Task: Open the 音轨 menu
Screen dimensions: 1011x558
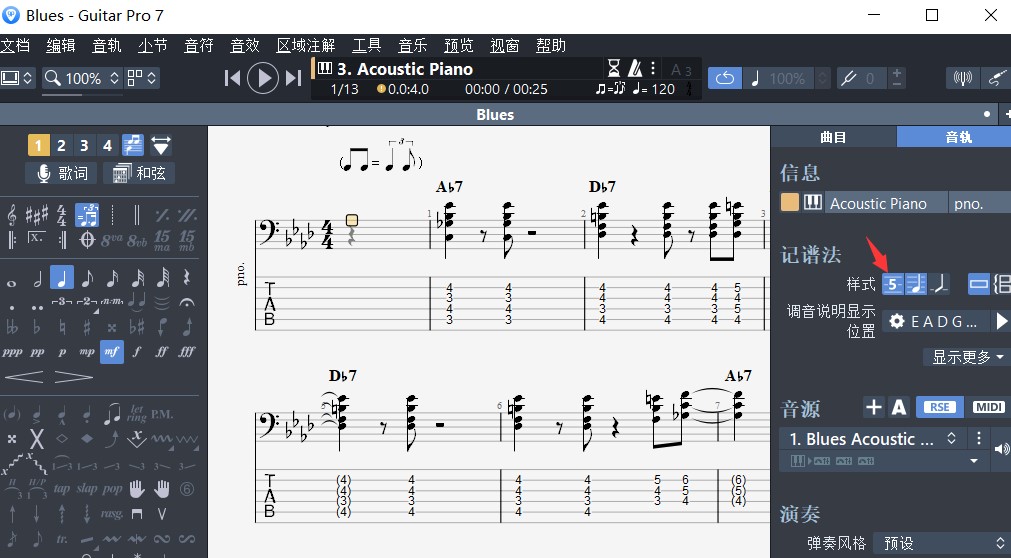Action: (x=107, y=45)
